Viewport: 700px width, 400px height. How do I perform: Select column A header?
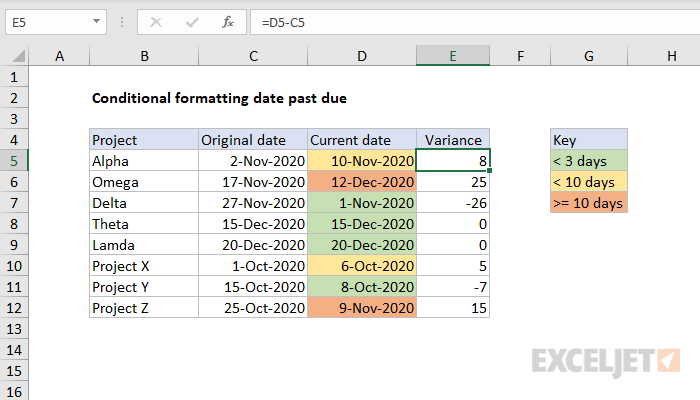pos(59,56)
